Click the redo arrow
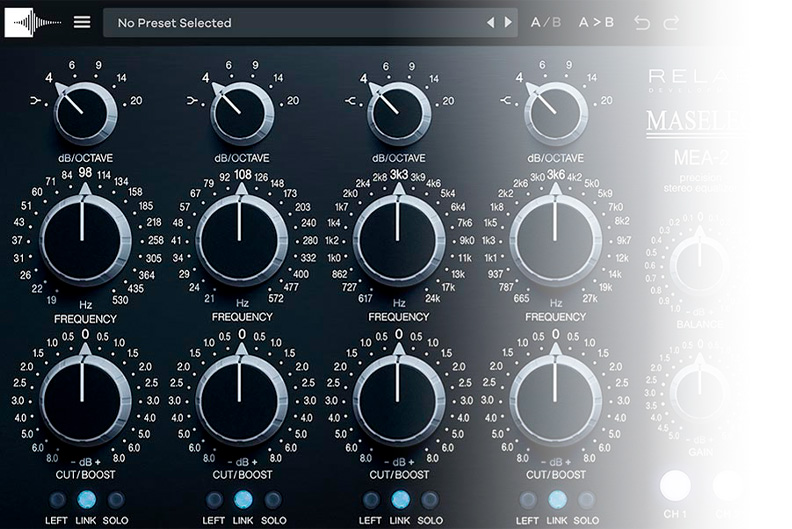 [671, 23]
